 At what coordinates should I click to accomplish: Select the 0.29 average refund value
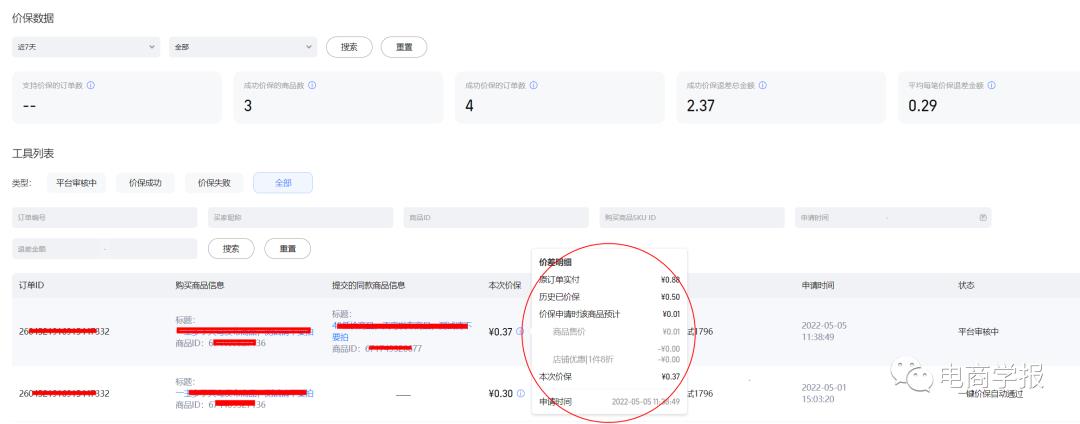point(922,106)
